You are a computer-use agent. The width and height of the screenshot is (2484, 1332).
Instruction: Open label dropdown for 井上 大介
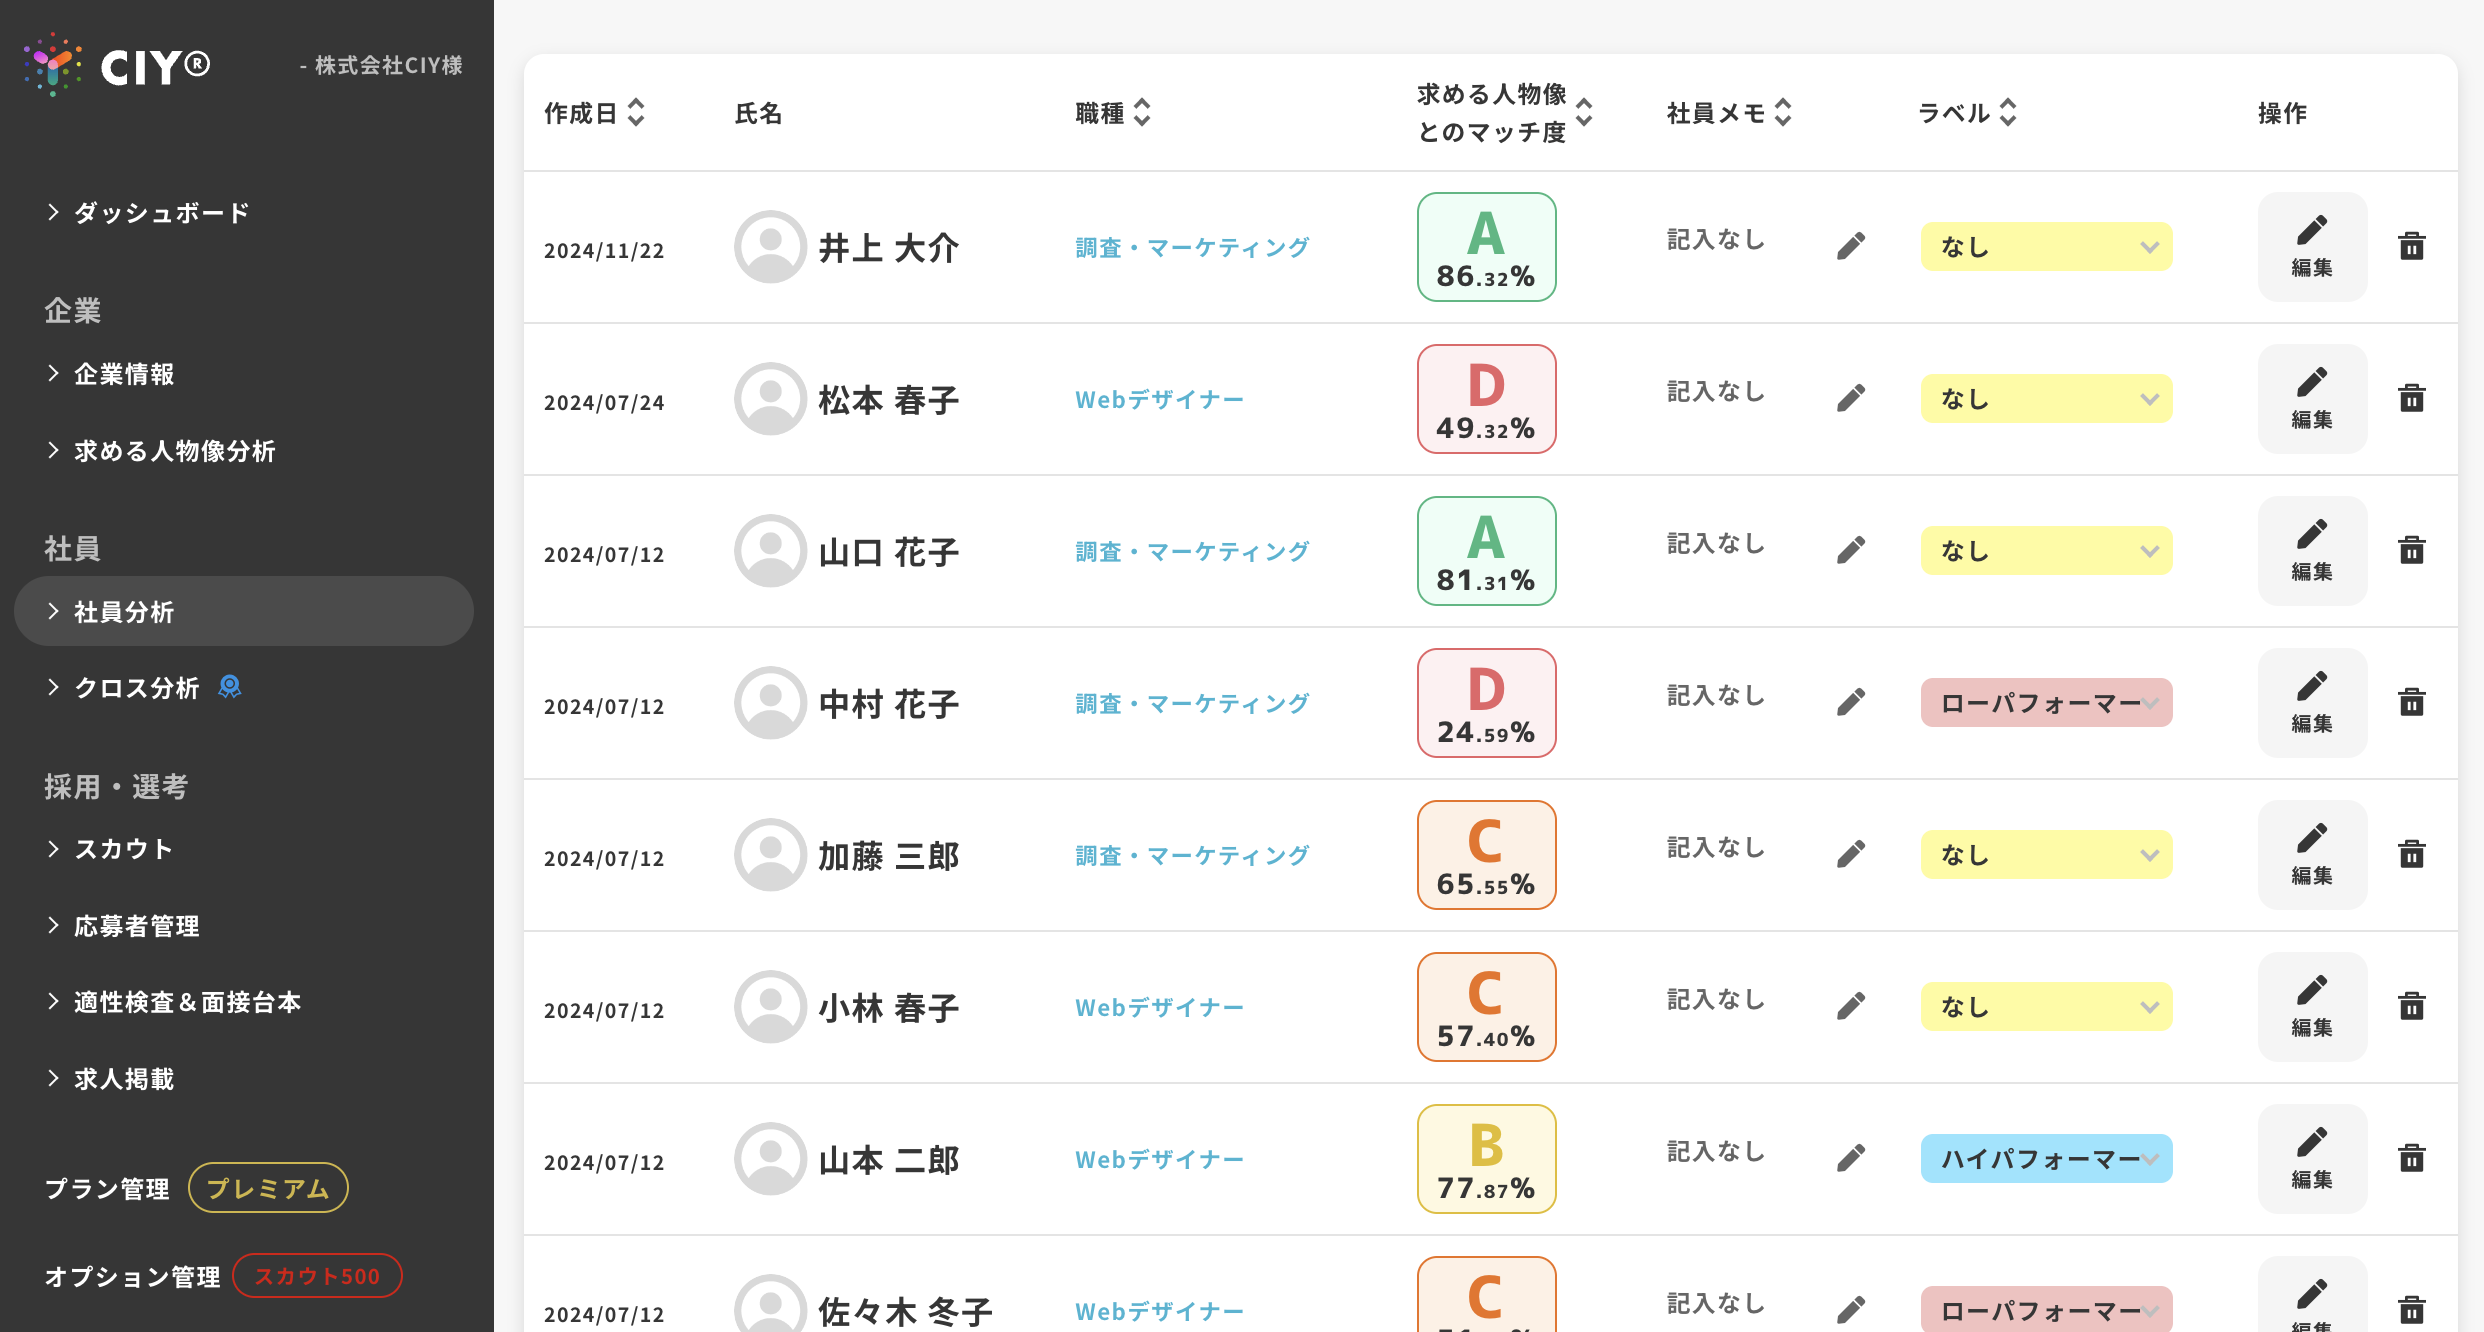[x=2046, y=247]
